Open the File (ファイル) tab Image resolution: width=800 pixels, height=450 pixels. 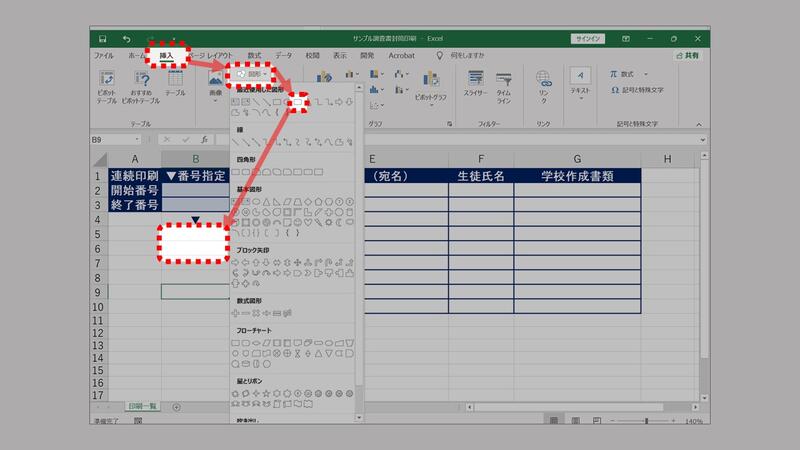coord(104,55)
